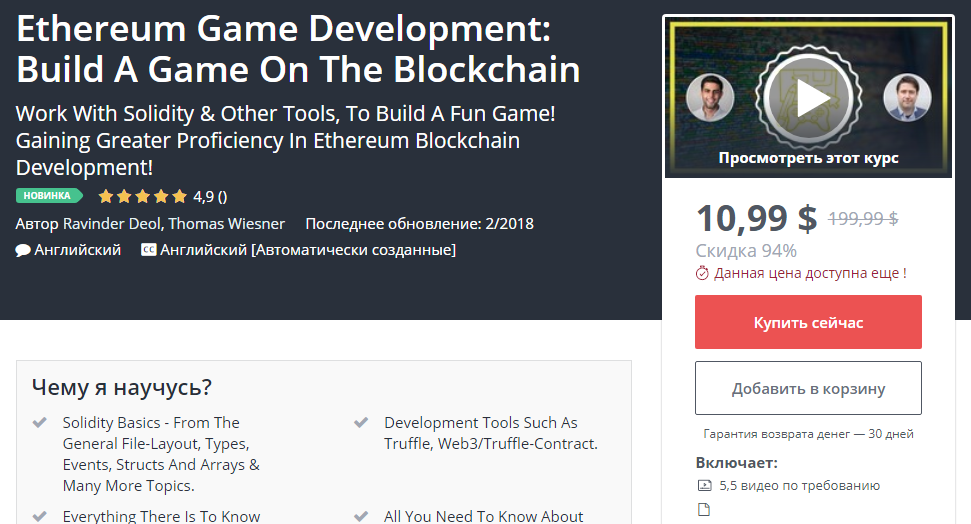
Task: Click the video icon beside "5,5 видео"
Action: [x=704, y=485]
